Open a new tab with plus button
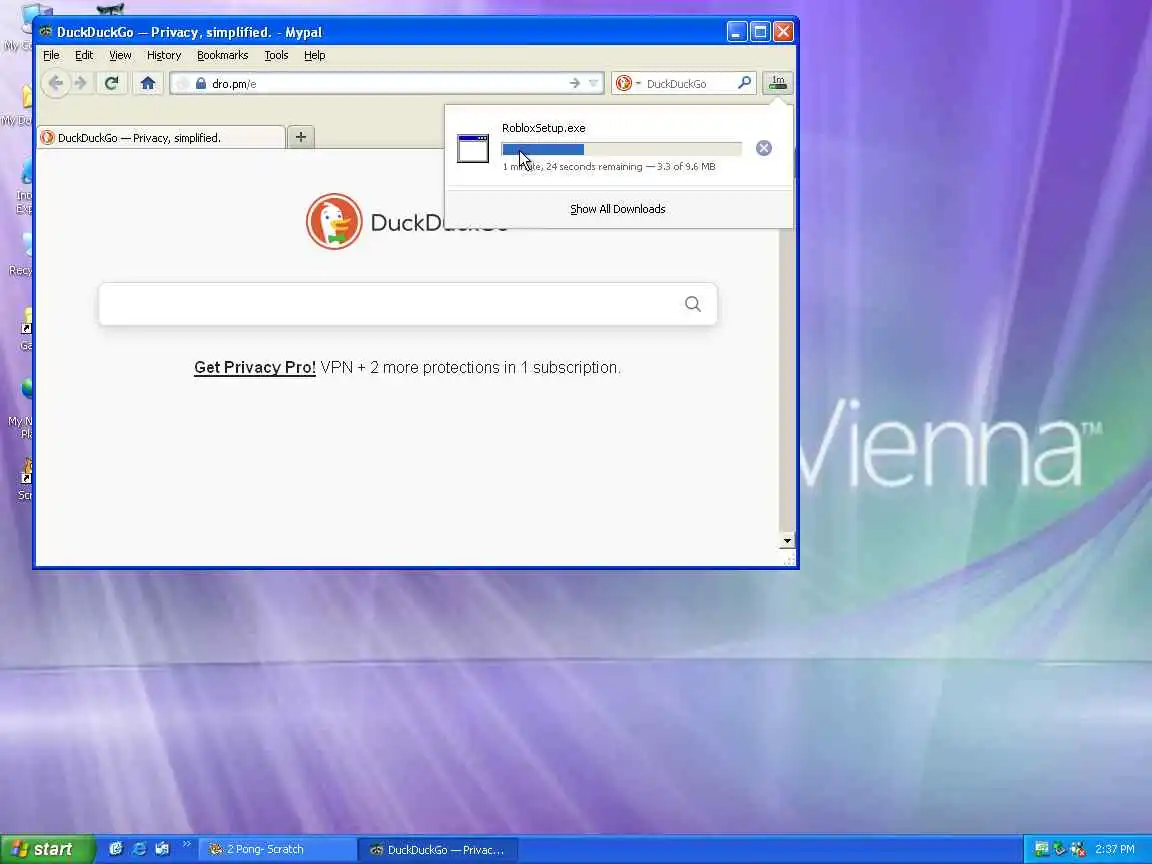 pos(300,137)
